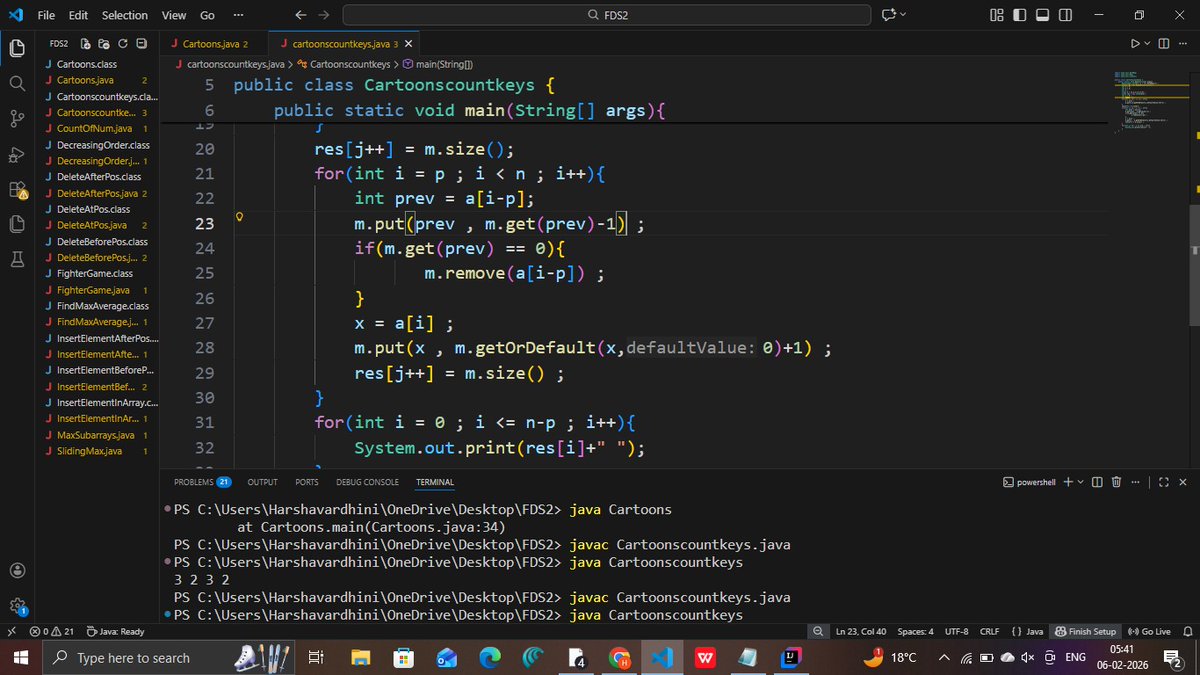Viewport: 1200px width, 675px height.
Task: Open editor More Actions ellipsis
Action: click(x=1181, y=44)
